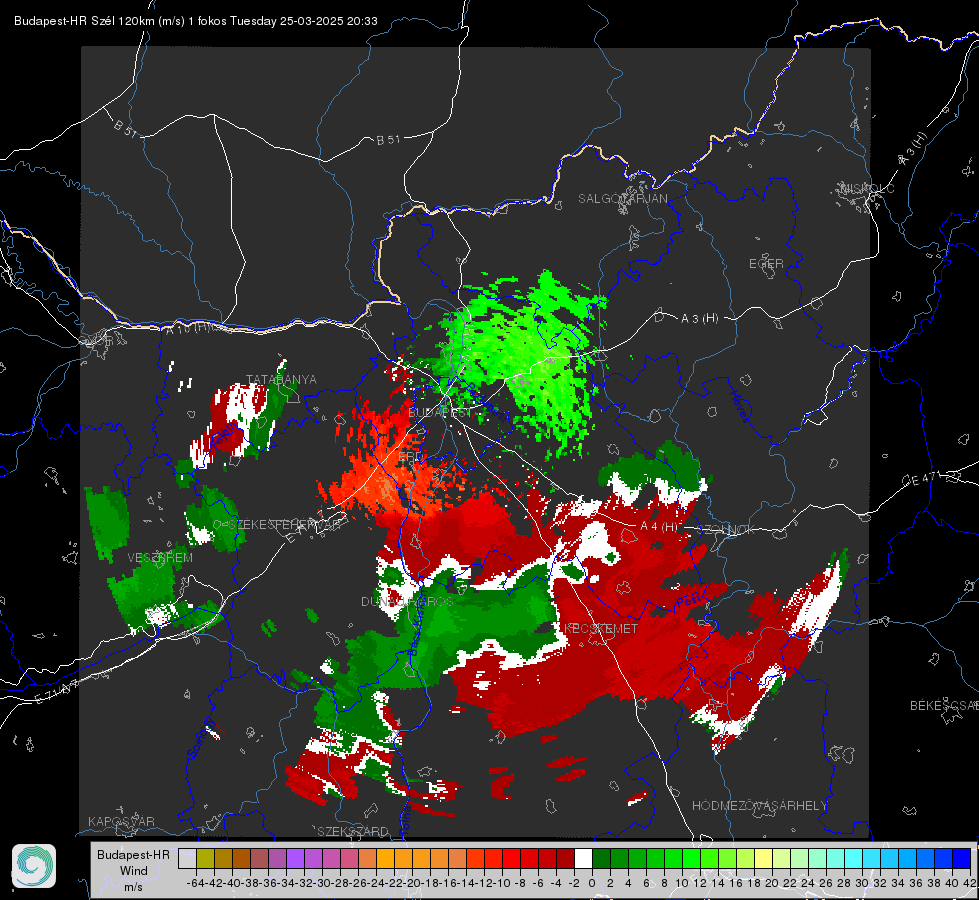
Task: Click the 'A 4 (H)' road label
Action: 658,527
